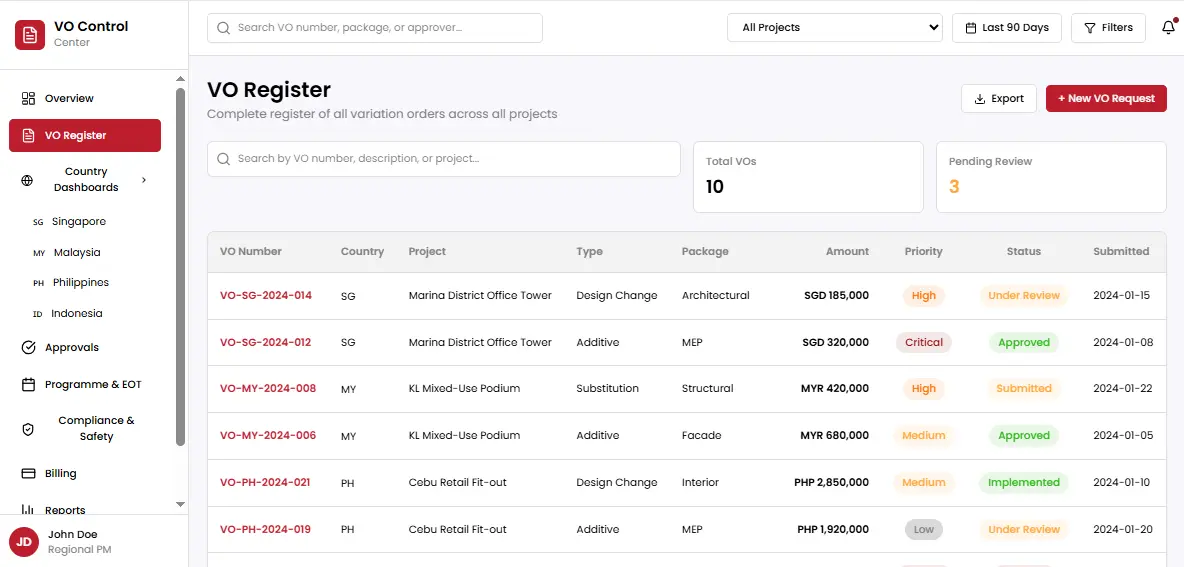Click the Billing card icon
The image size is (1184, 567).
pos(28,474)
